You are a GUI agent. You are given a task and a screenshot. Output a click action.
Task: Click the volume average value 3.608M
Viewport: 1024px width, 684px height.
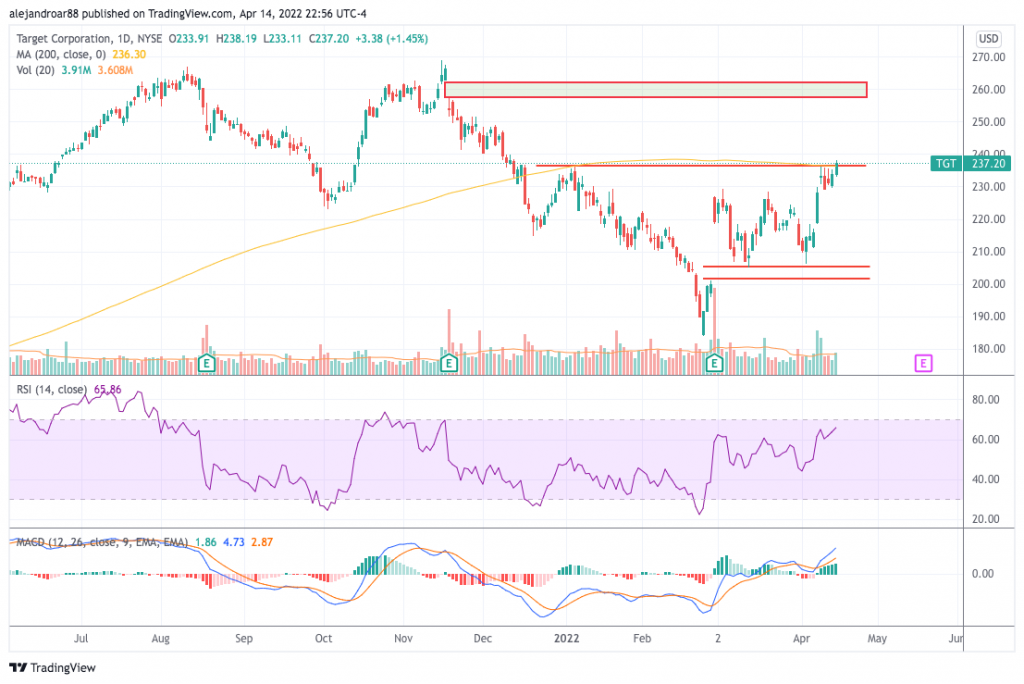coord(116,70)
